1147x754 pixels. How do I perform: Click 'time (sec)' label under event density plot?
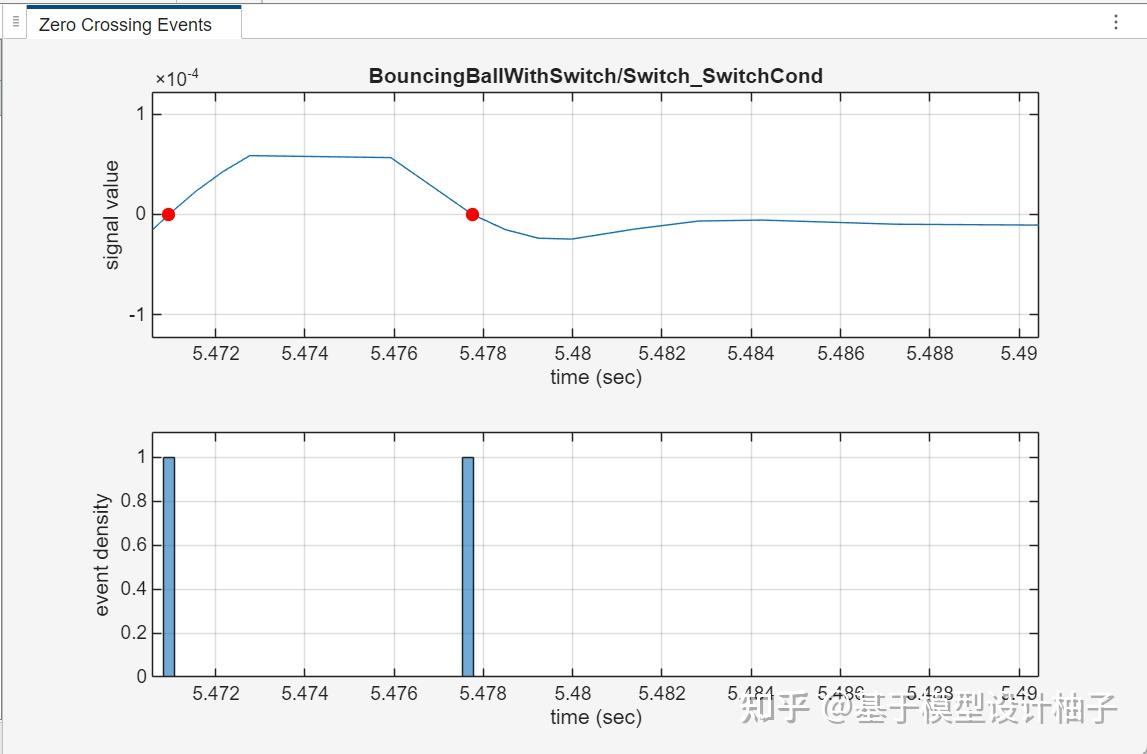coord(596,717)
